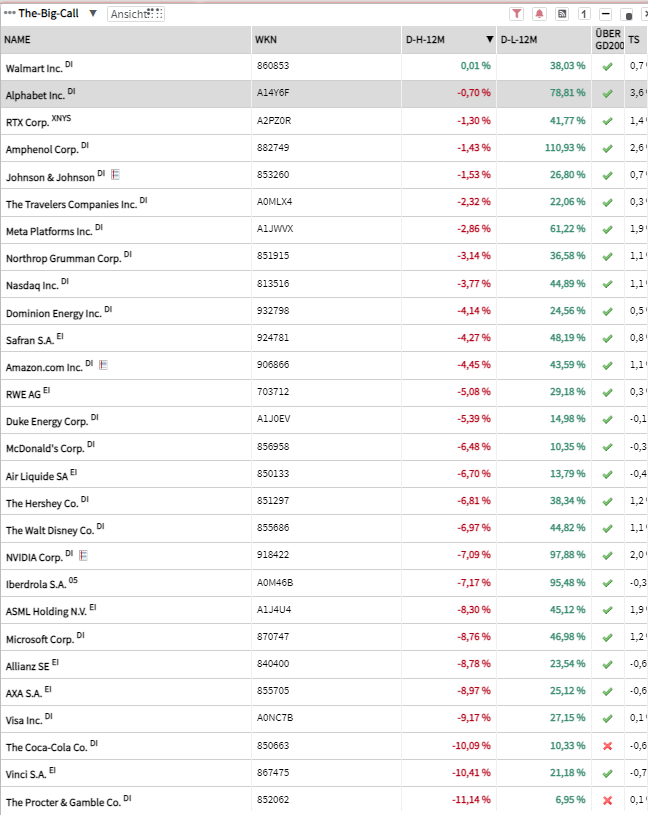Screen dimensions: 648x815
Task: Click the window number 1 button
Action: [583, 14]
